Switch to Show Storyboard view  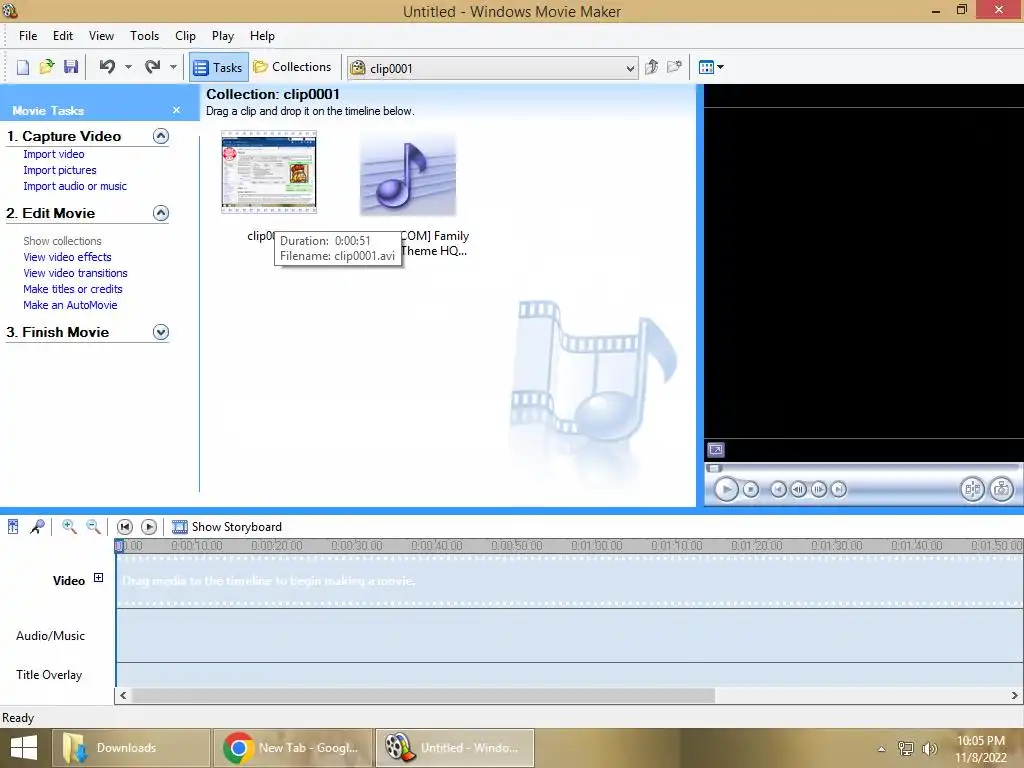pyautogui.click(x=227, y=526)
